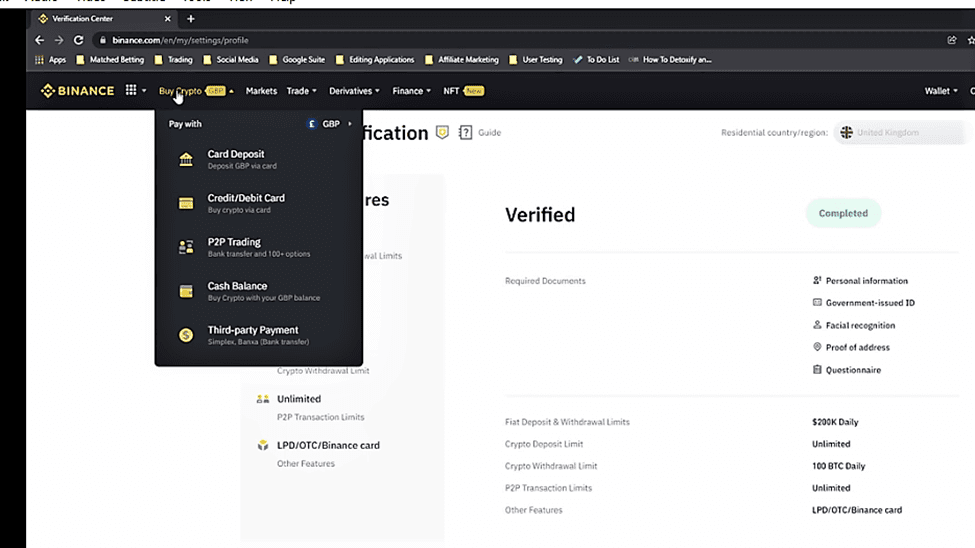This screenshot has height=548, width=975.
Task: Click the Verified heading
Action: pyautogui.click(x=540, y=215)
